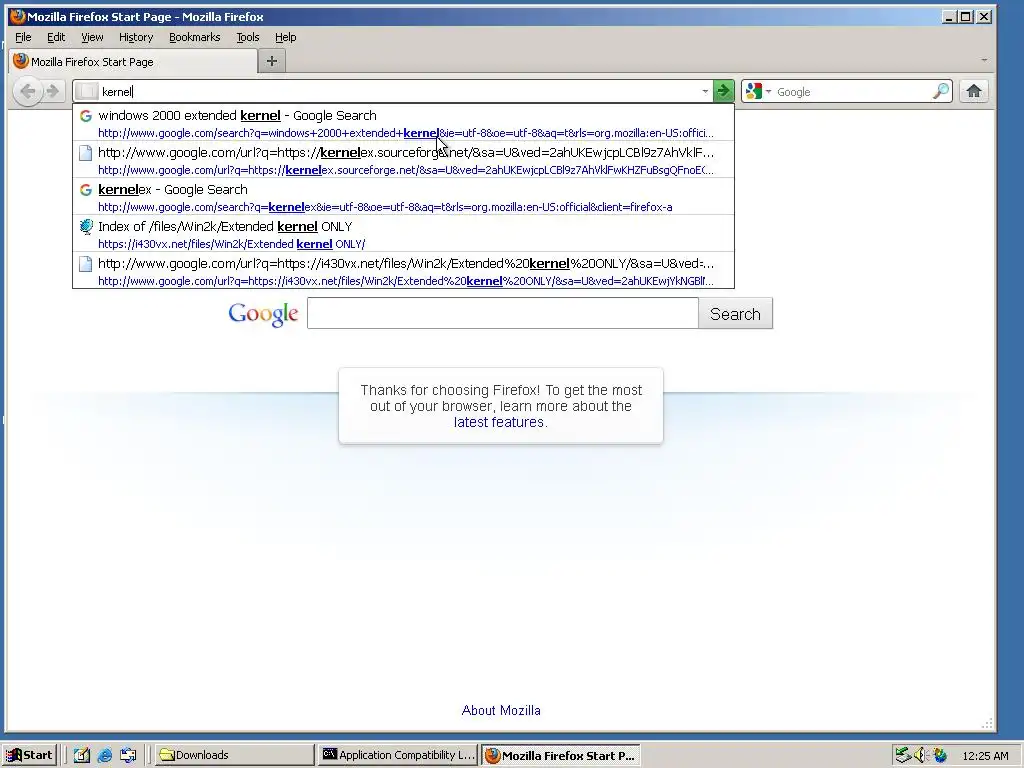Screen dimensions: 1024x768
Task: Open the History menu
Action: point(135,37)
